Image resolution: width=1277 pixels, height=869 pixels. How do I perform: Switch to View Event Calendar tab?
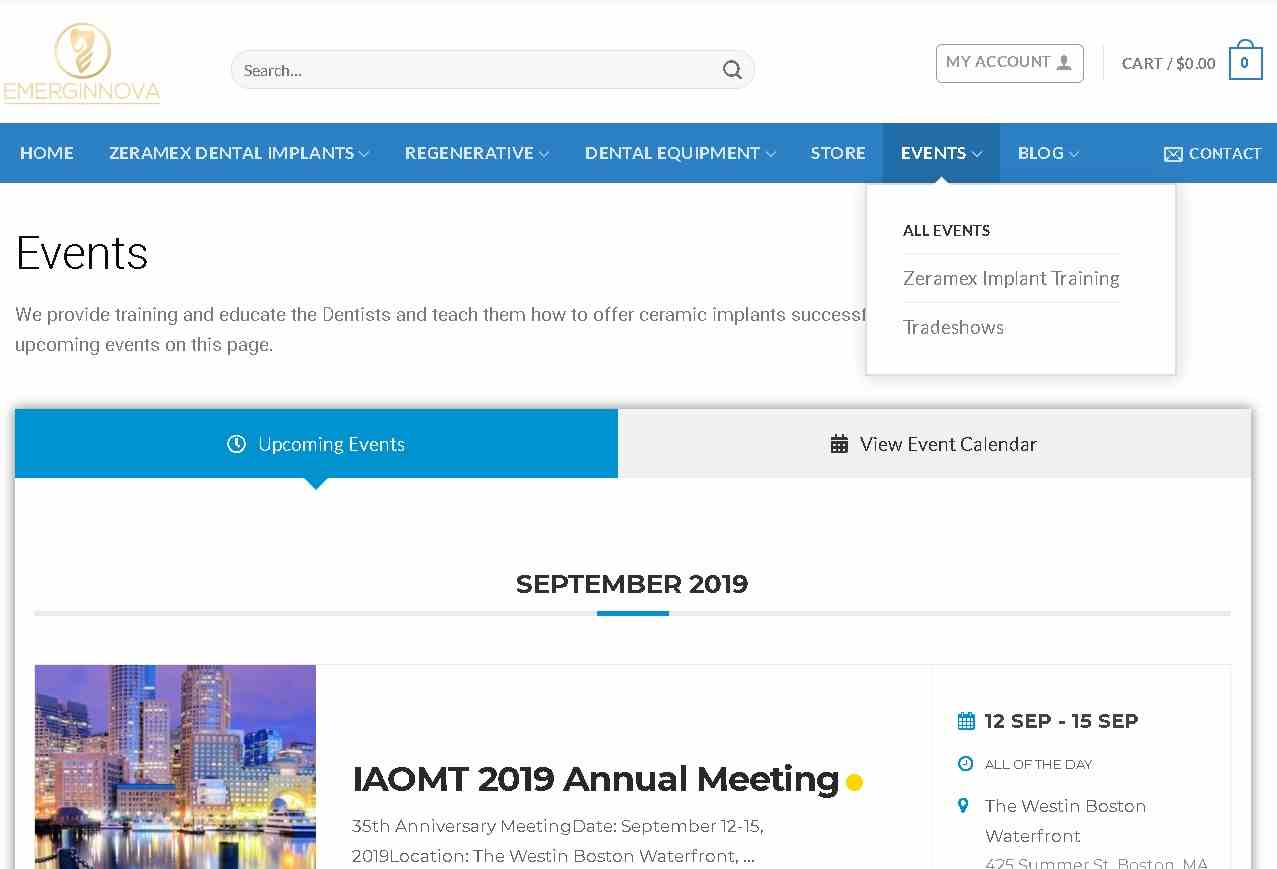pyautogui.click(x=934, y=444)
